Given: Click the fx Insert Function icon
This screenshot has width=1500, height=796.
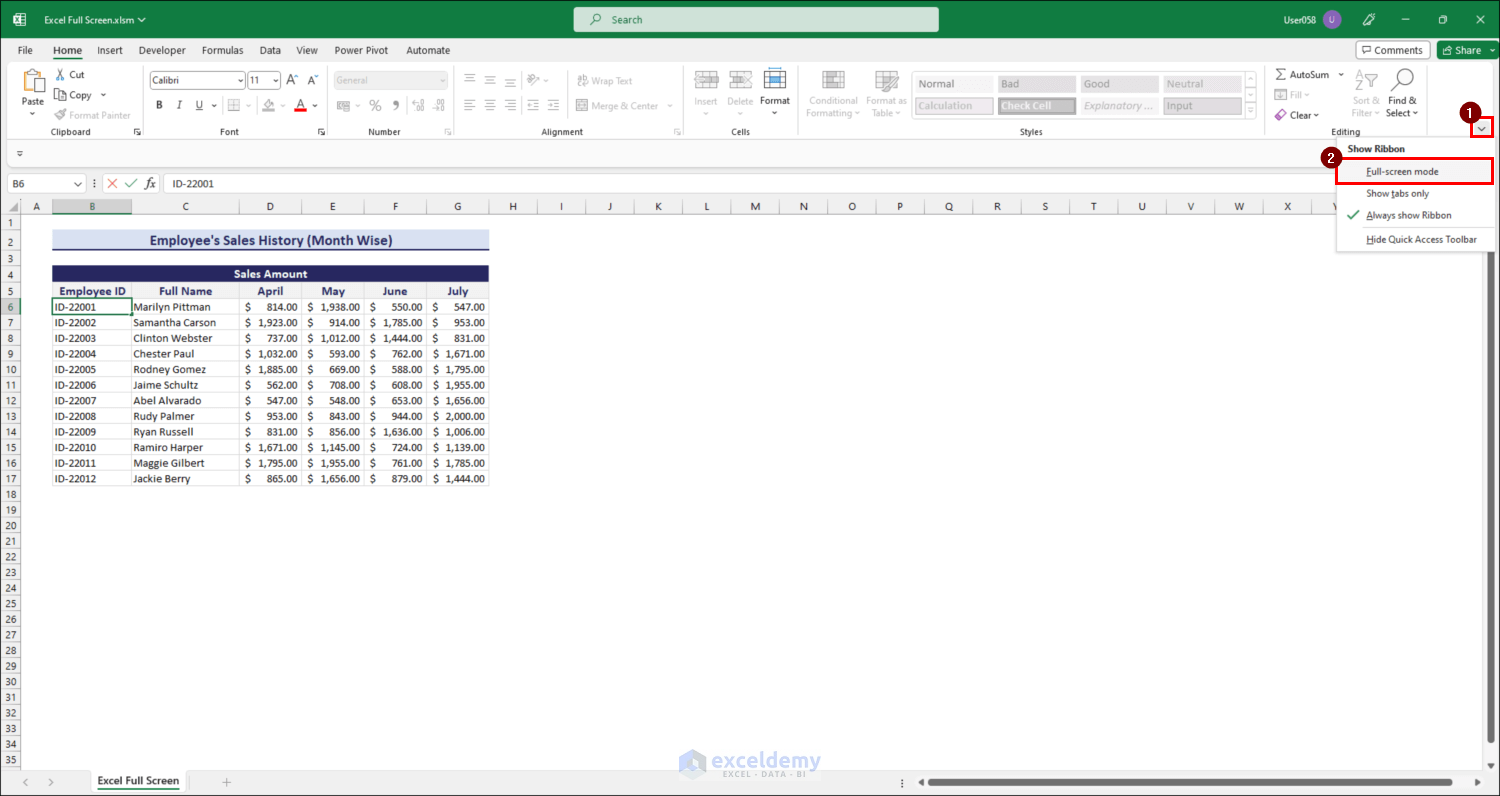Looking at the screenshot, I should pyautogui.click(x=150, y=183).
